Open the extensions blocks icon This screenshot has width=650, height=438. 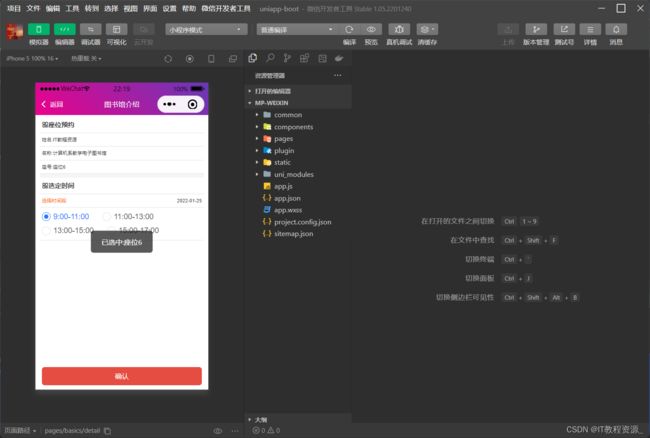pyautogui.click(x=304, y=58)
